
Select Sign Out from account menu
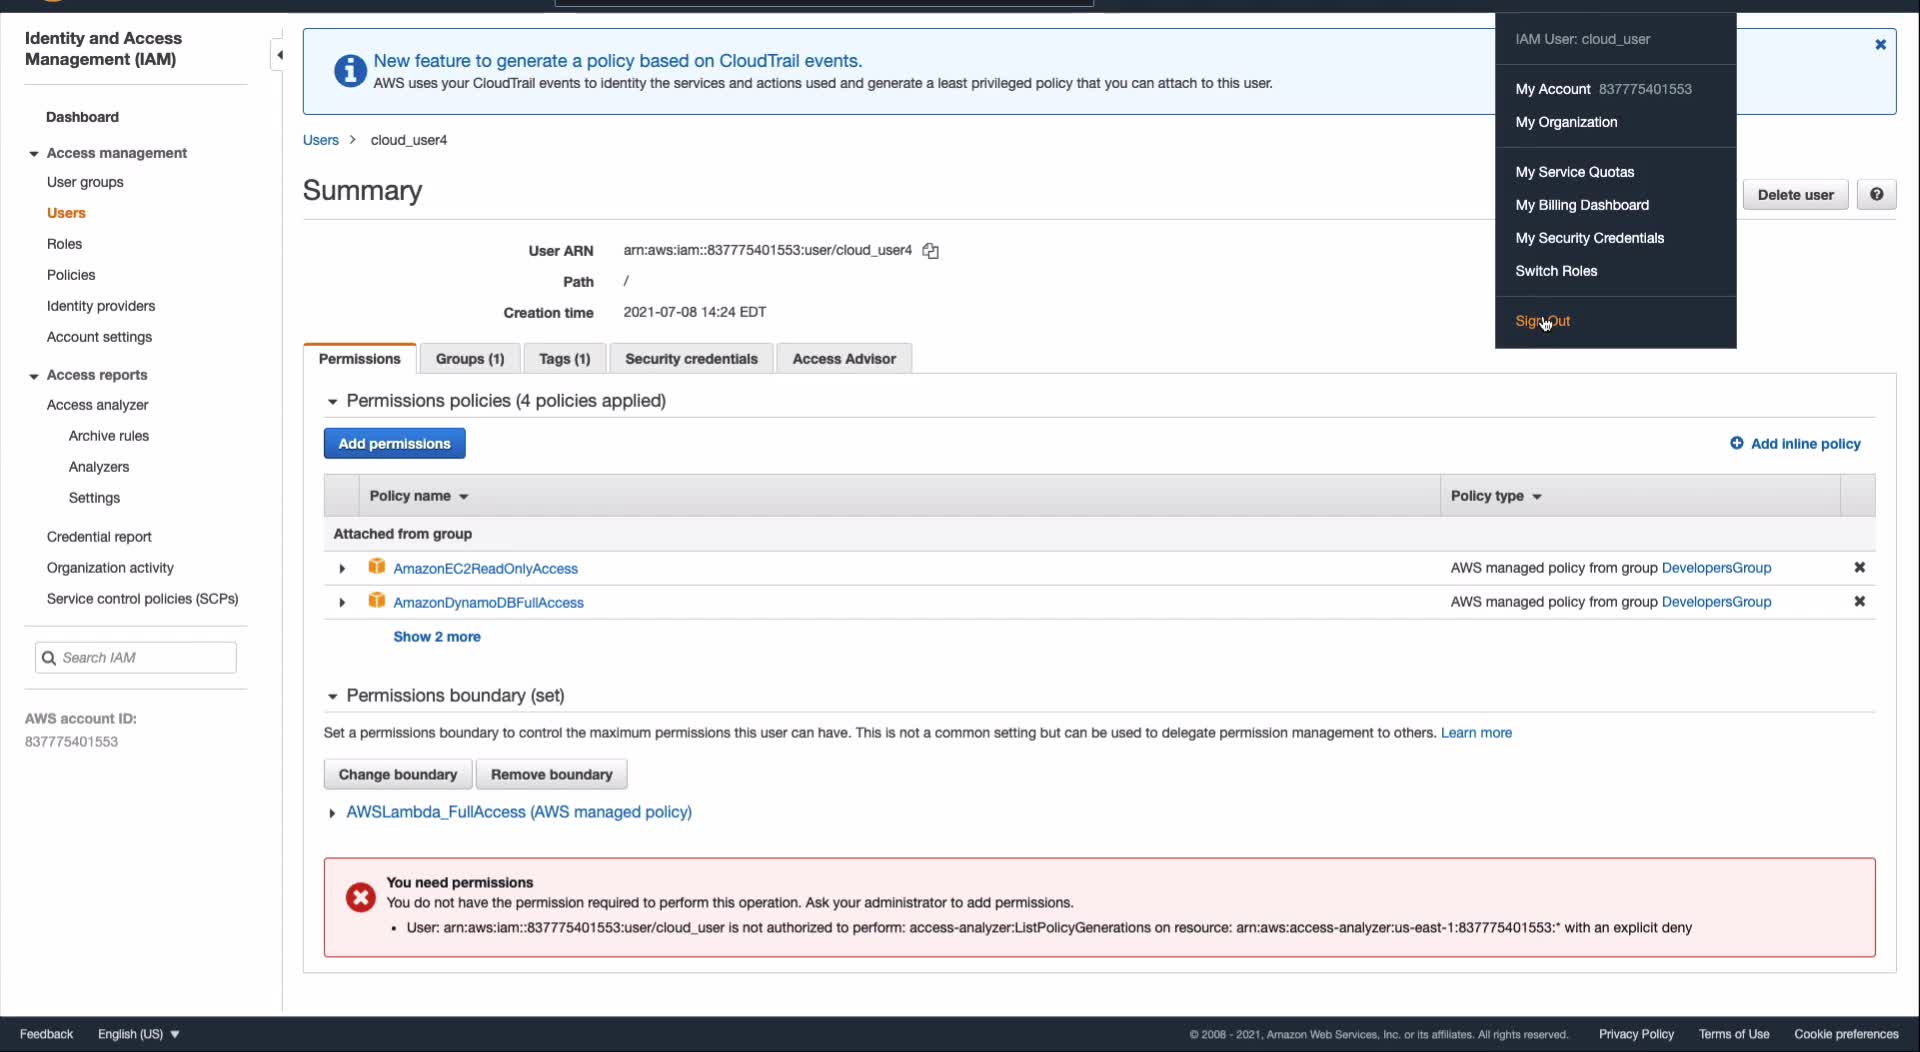point(1542,321)
